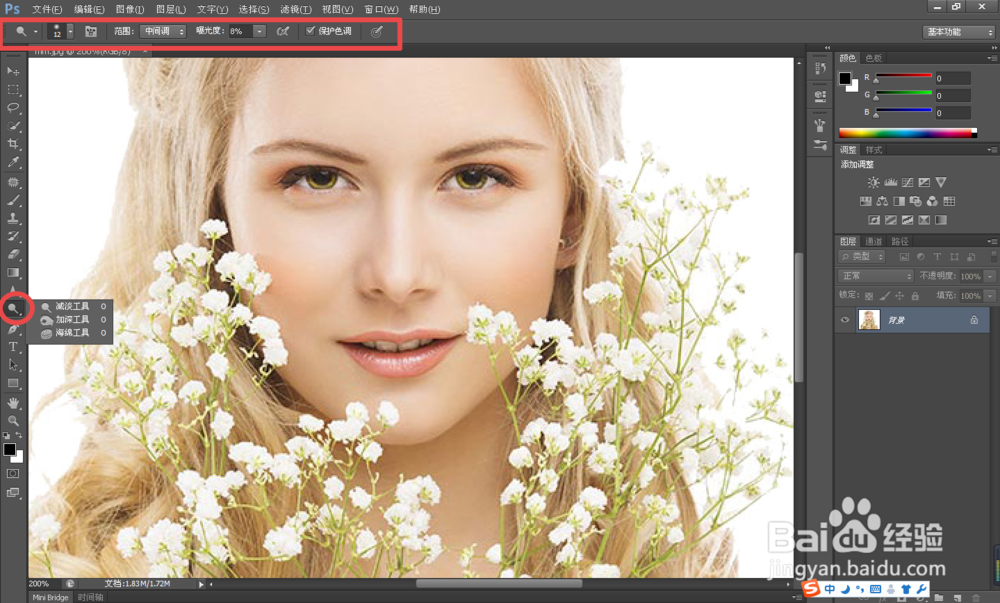This screenshot has height=603, width=1000.
Task: Select the History Brush tool
Action: coord(13,236)
